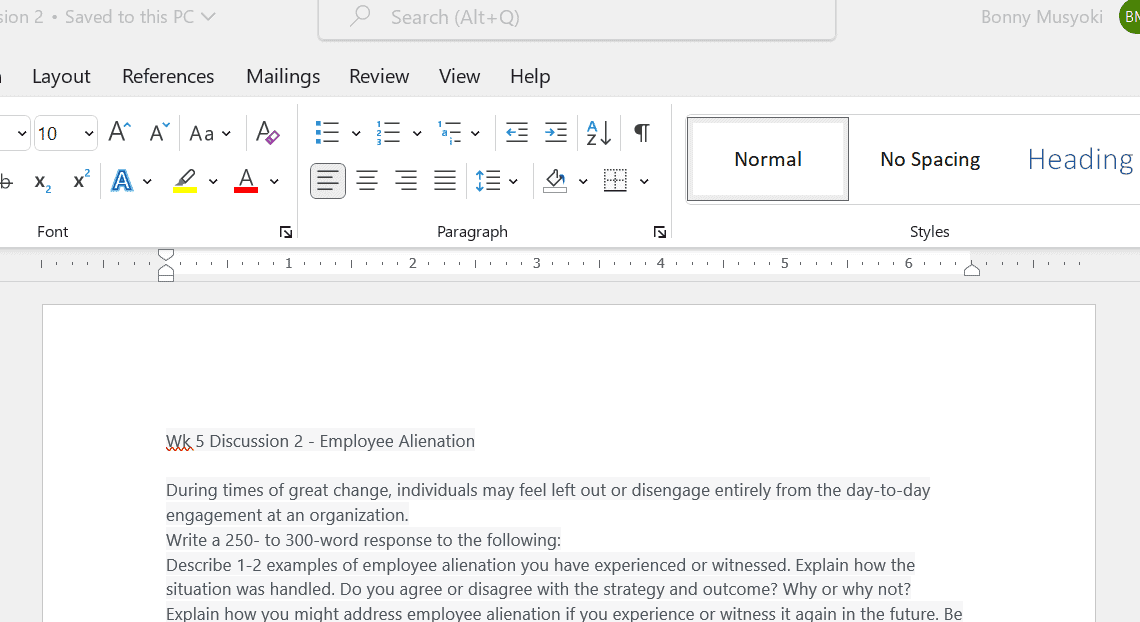Click the Decrease Indent icon
The image size is (1140, 622).
[x=517, y=132]
